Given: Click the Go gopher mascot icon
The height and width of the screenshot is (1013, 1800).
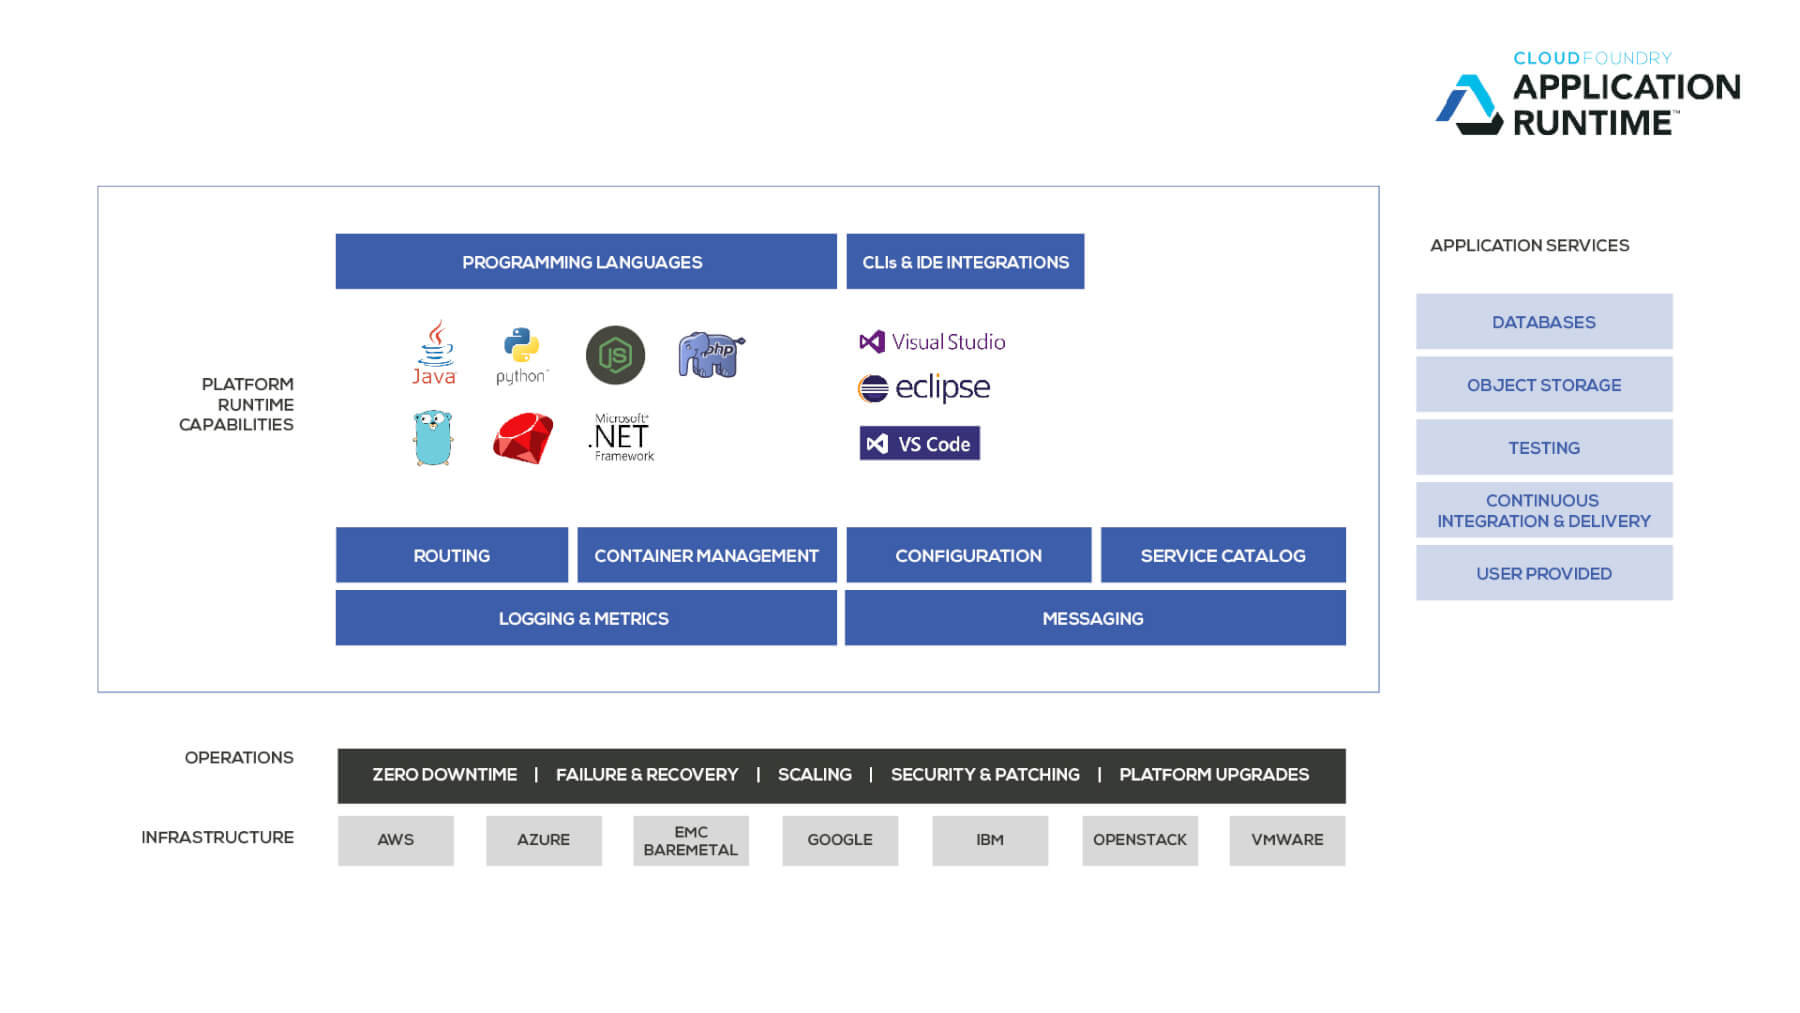Looking at the screenshot, I should click(x=433, y=437).
